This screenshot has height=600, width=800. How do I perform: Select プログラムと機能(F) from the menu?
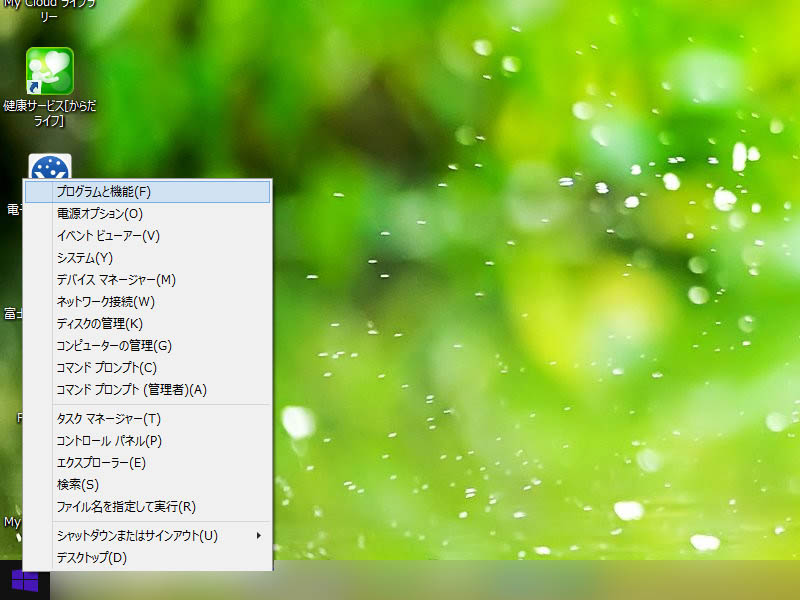tap(104, 191)
